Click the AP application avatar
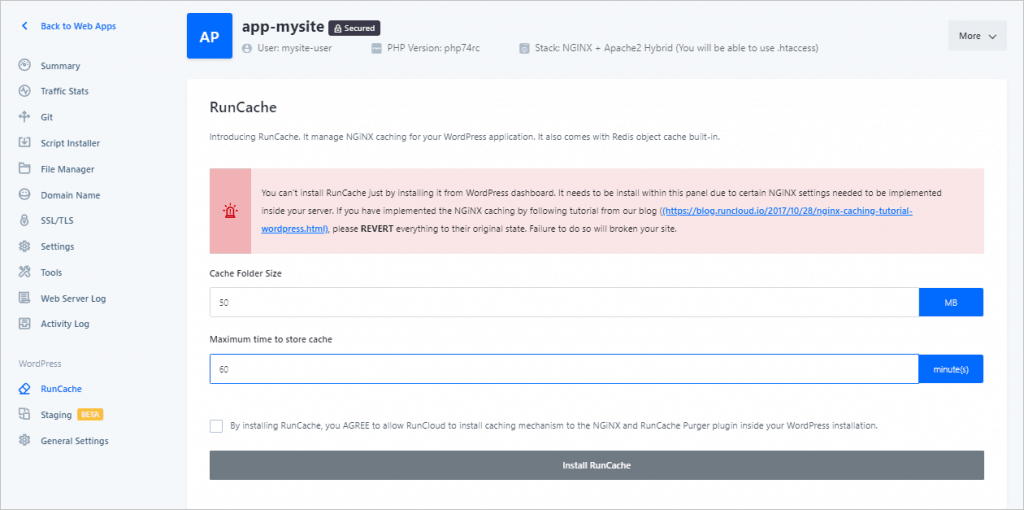The height and width of the screenshot is (510, 1024). (x=209, y=36)
